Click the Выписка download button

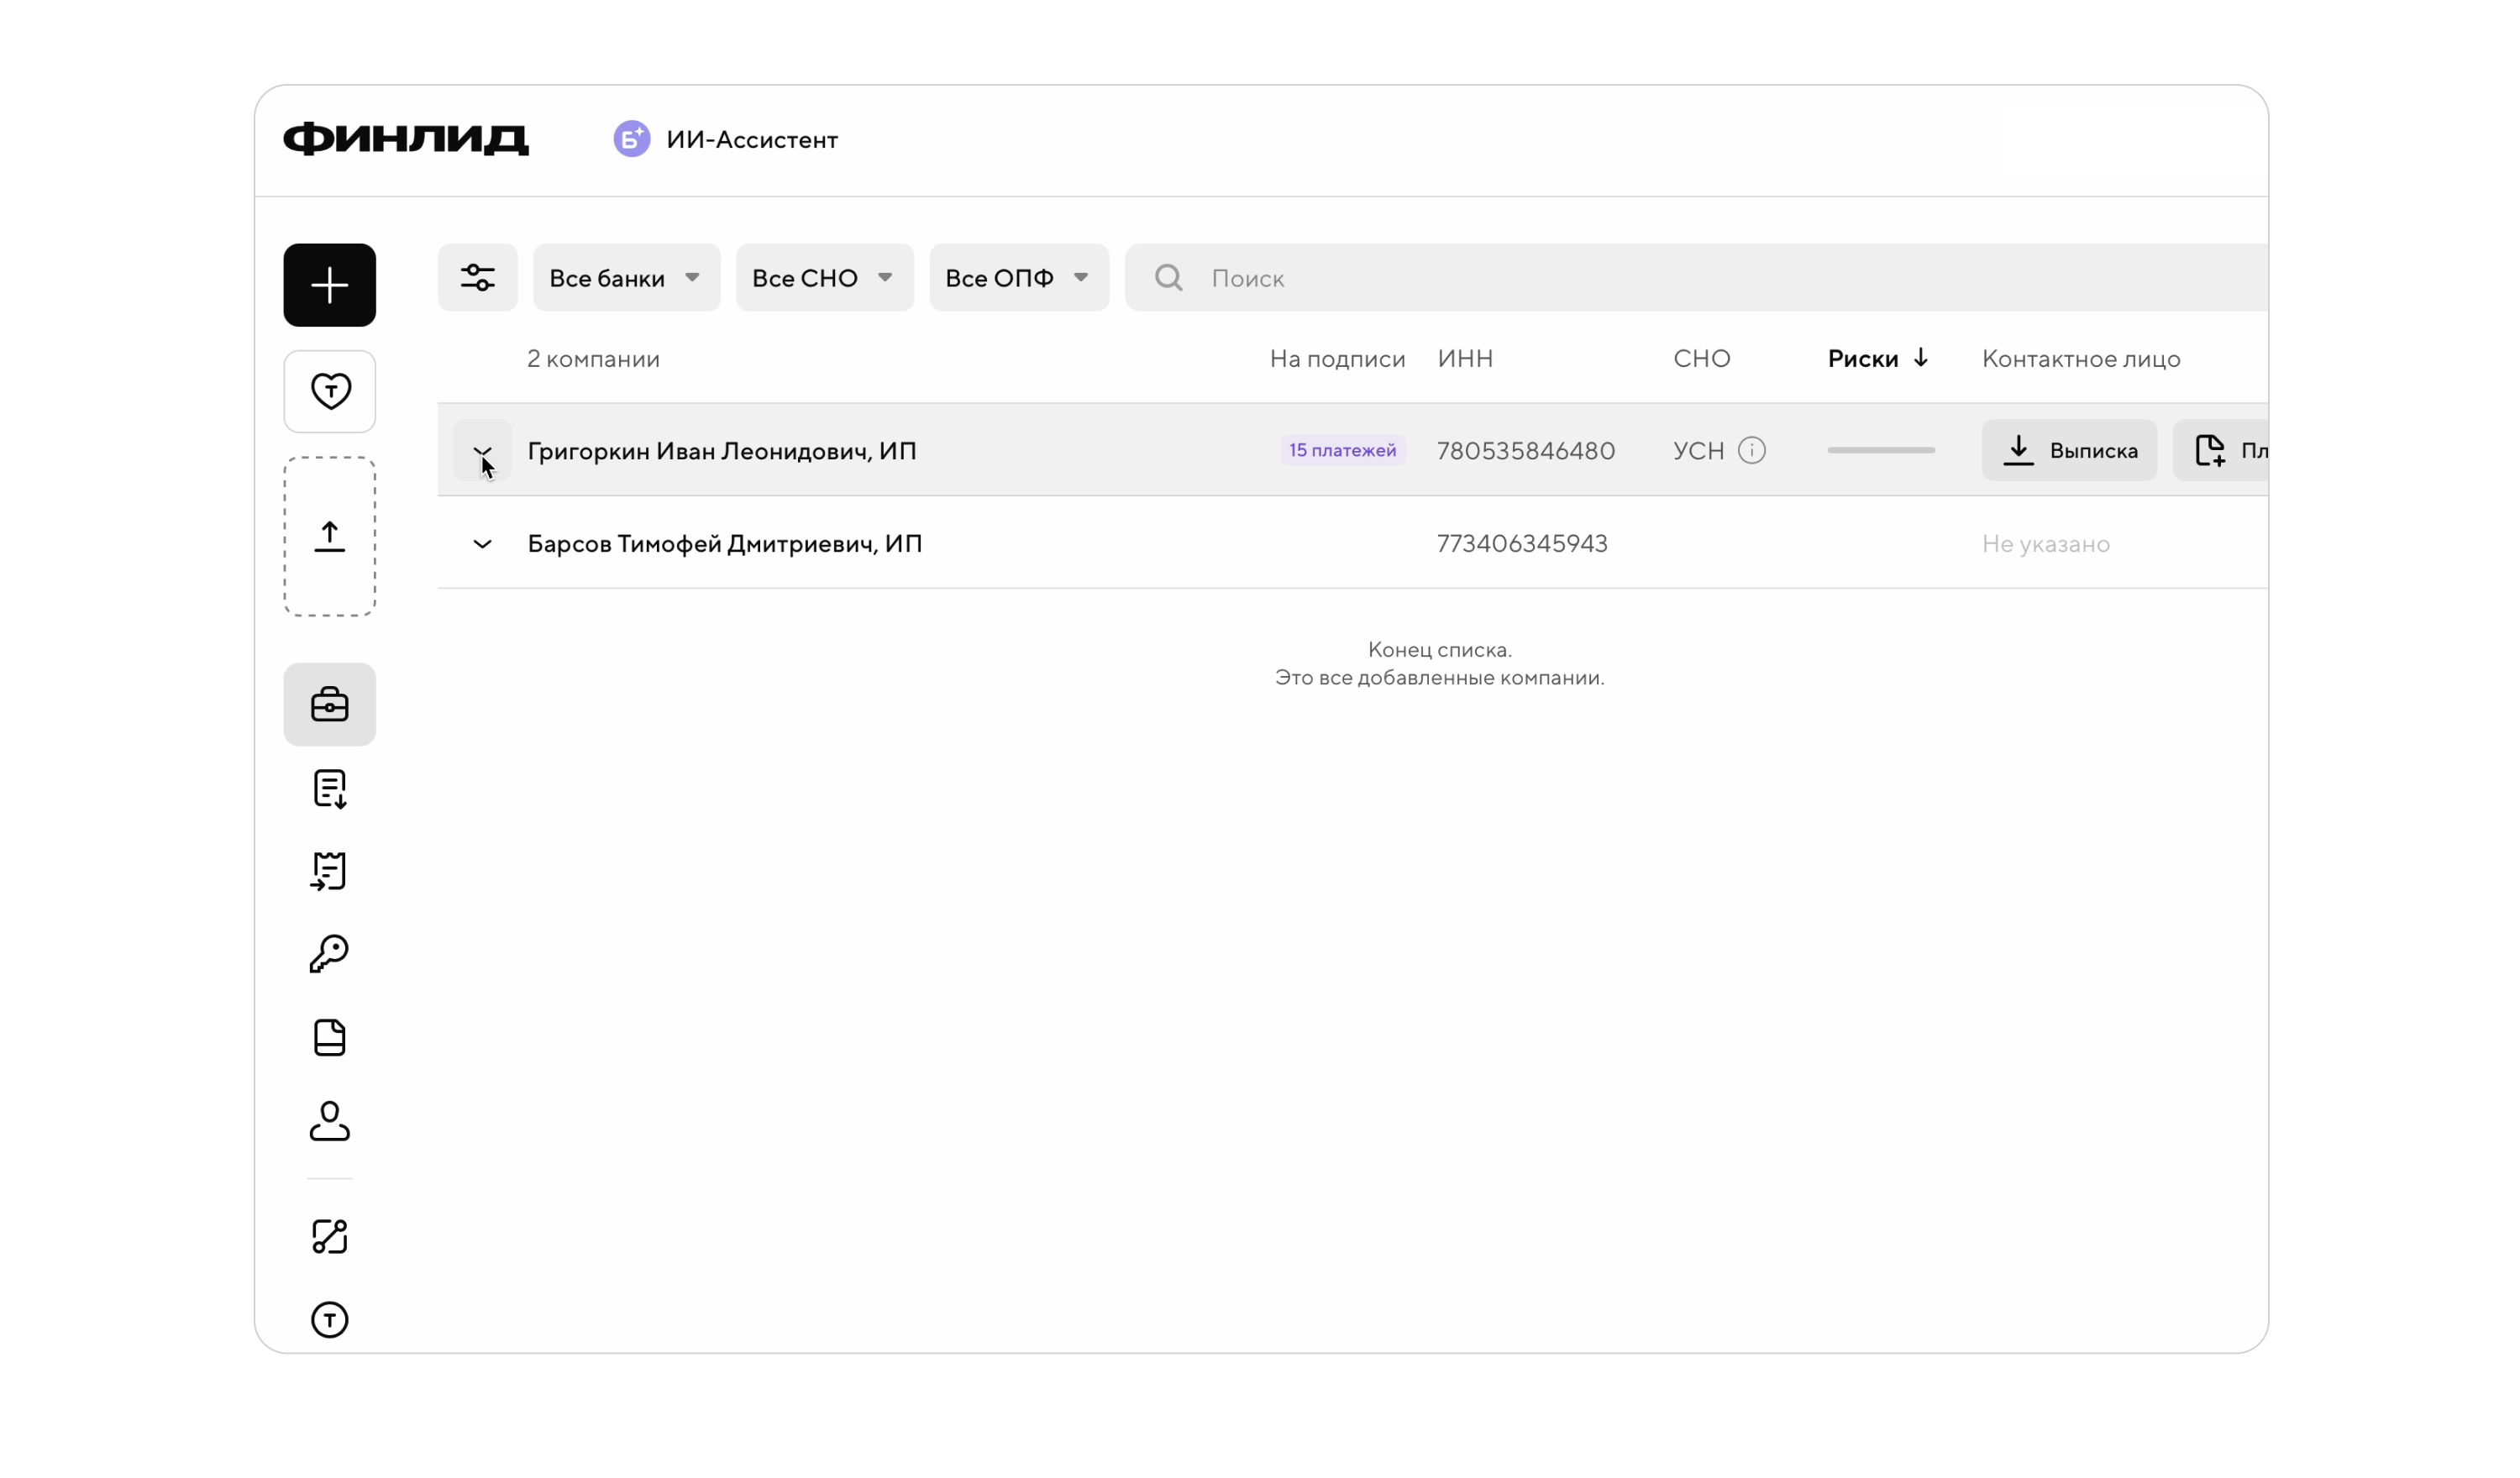(2068, 451)
